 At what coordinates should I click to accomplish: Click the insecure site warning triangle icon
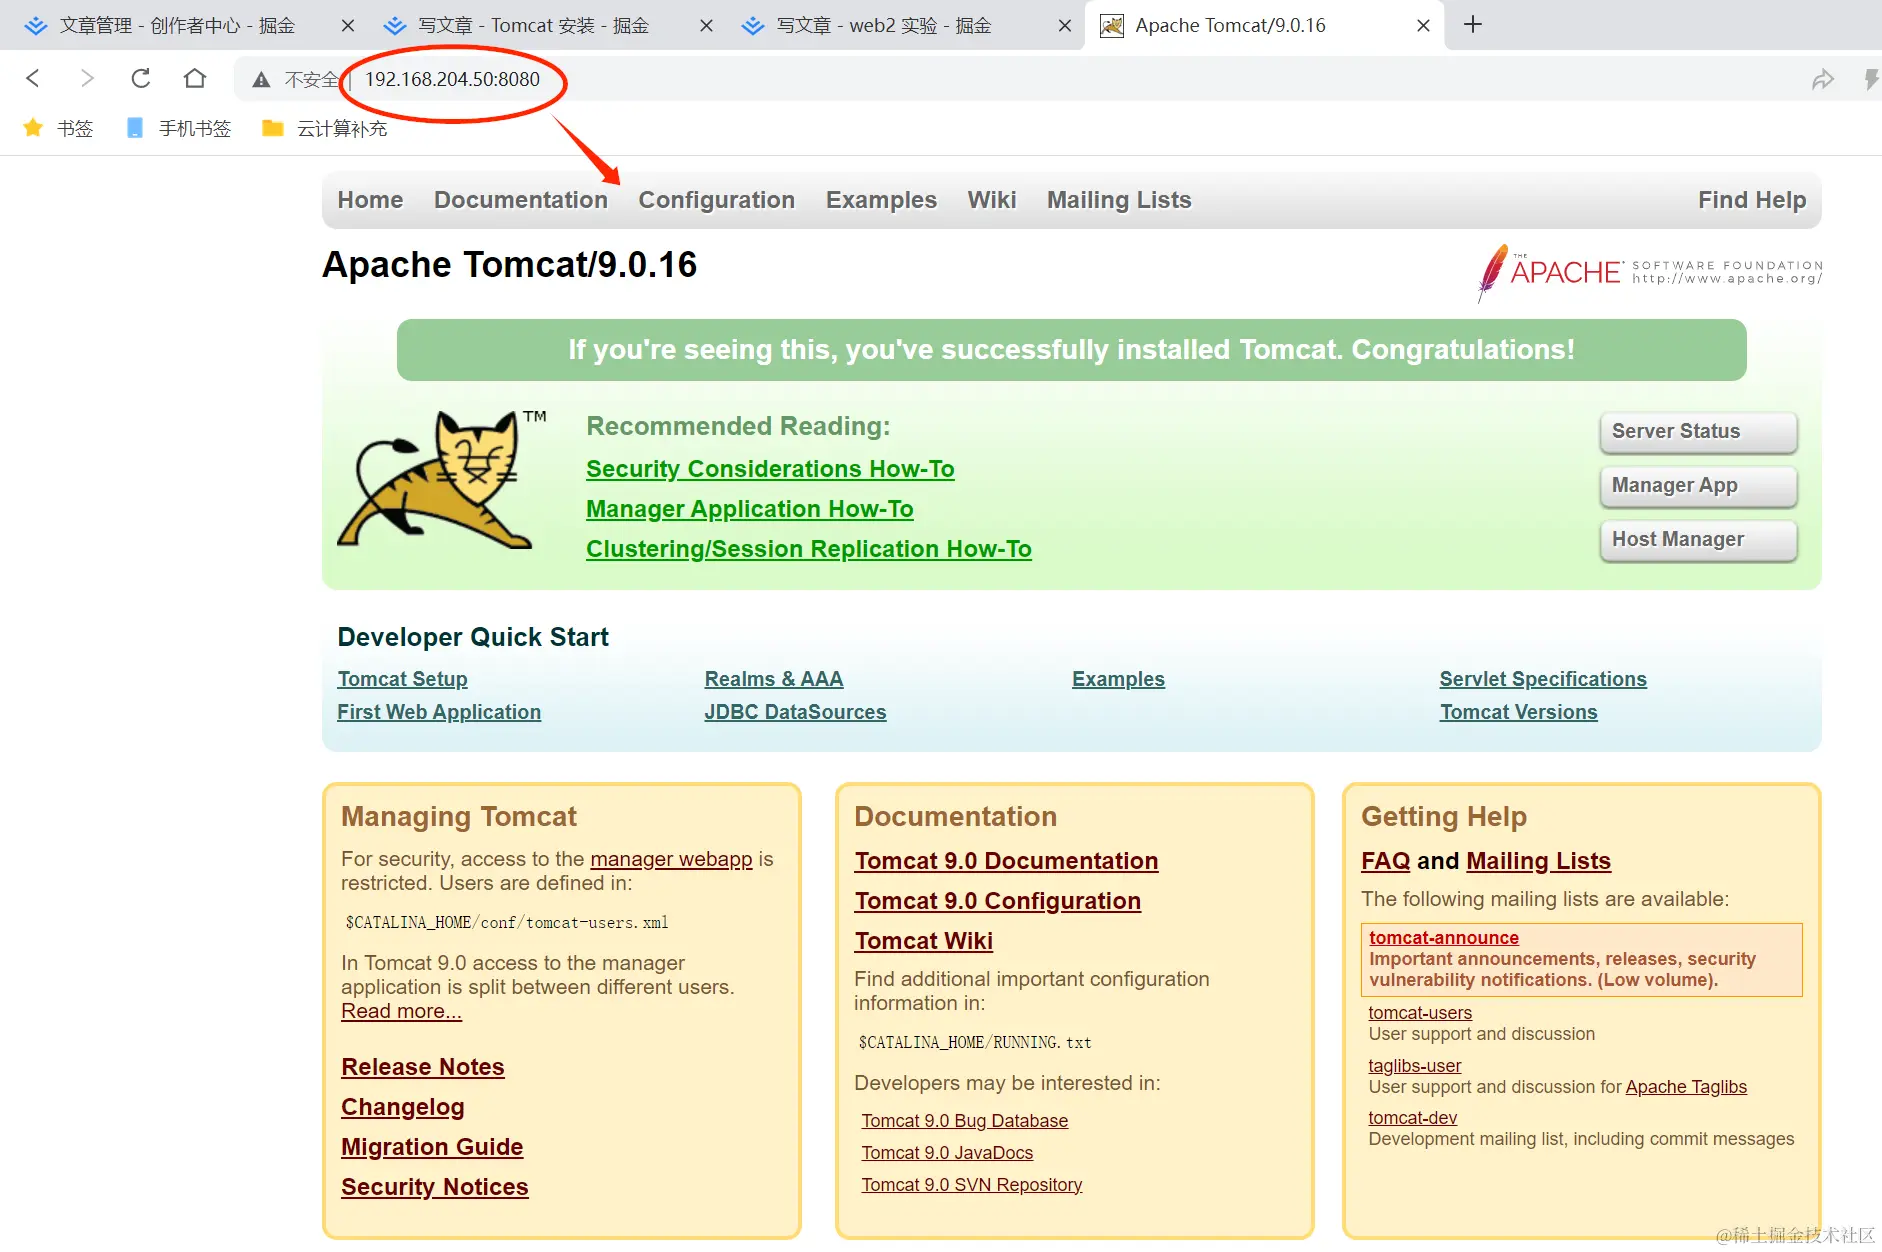click(x=261, y=79)
